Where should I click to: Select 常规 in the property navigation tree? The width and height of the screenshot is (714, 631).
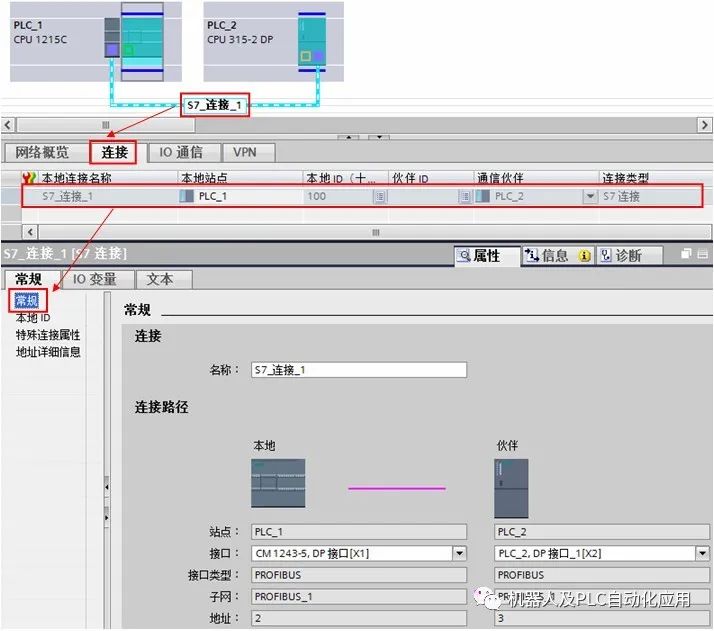pyautogui.click(x=27, y=300)
